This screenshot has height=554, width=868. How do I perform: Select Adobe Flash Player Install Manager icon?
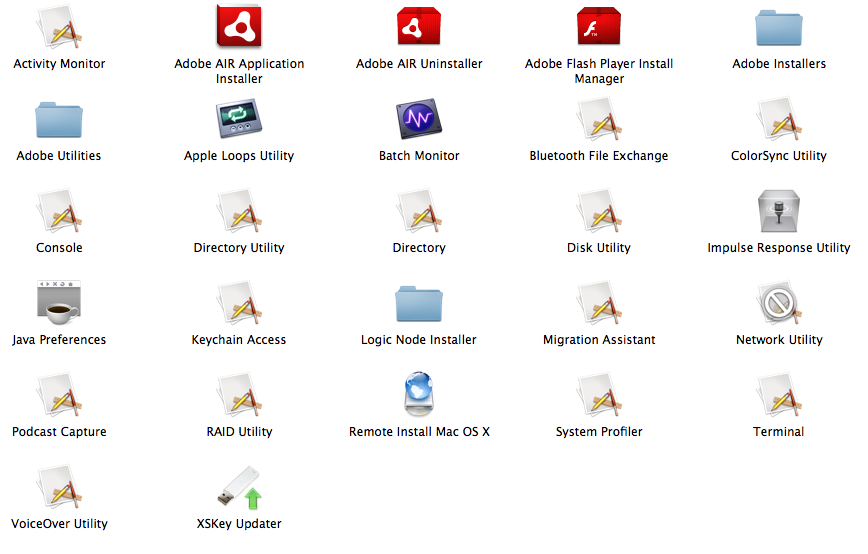tap(599, 26)
